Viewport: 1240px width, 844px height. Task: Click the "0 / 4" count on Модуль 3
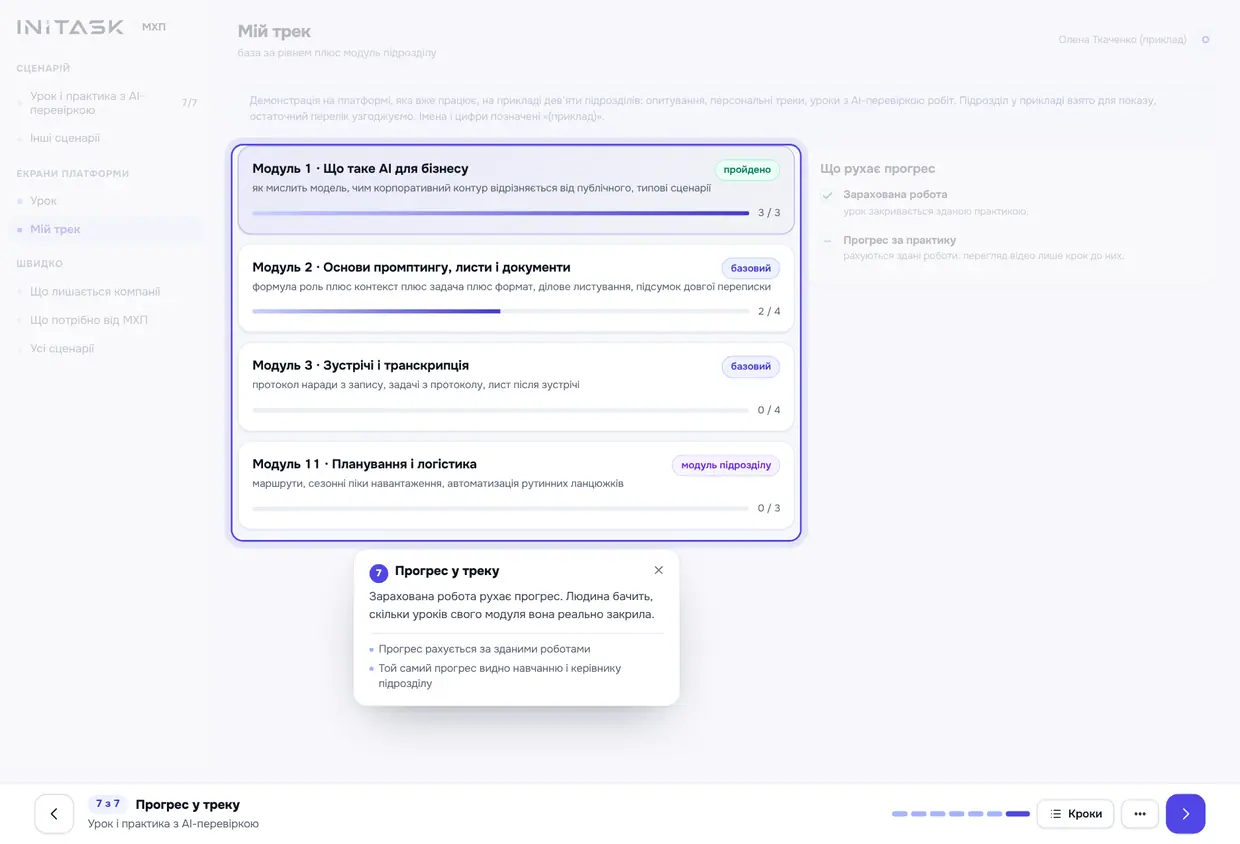pos(769,410)
